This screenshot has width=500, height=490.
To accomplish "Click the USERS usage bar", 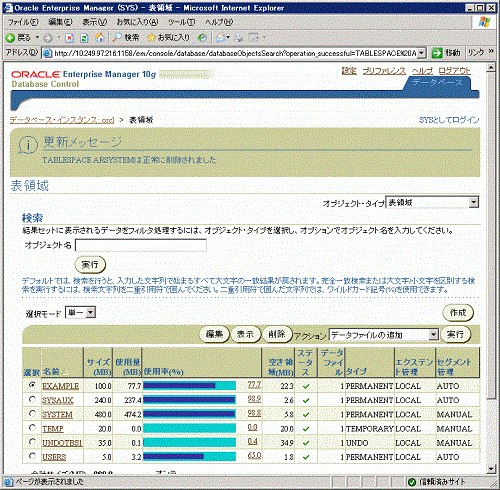I will point(189,457).
